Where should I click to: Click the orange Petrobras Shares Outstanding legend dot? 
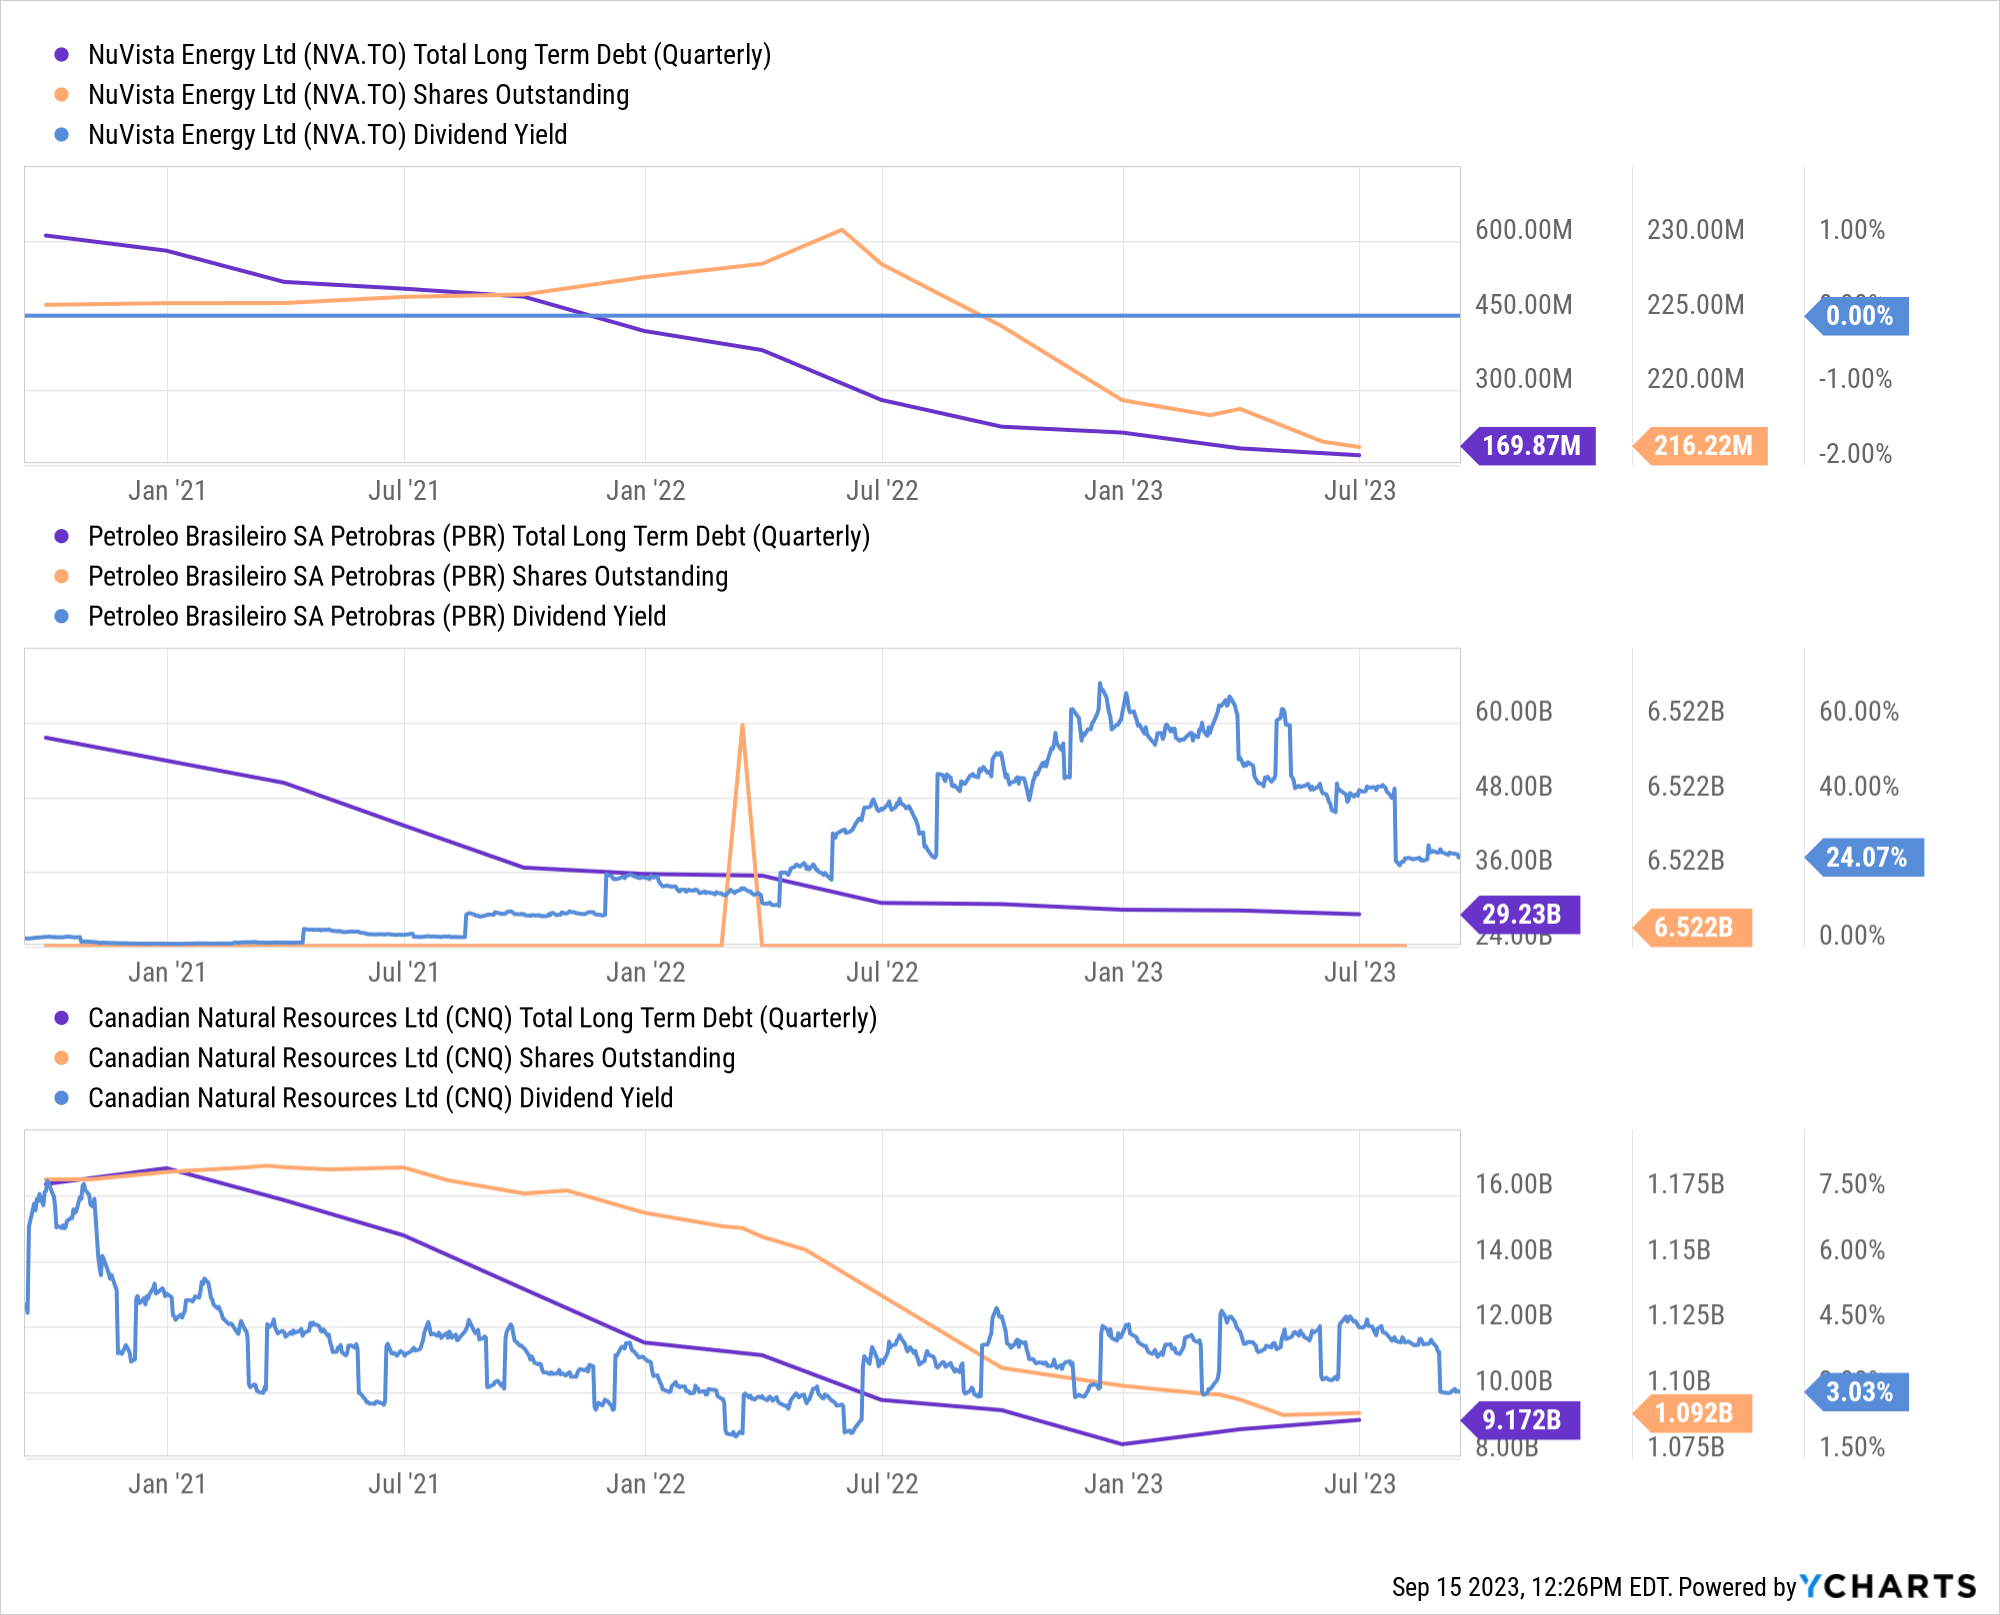coord(61,577)
